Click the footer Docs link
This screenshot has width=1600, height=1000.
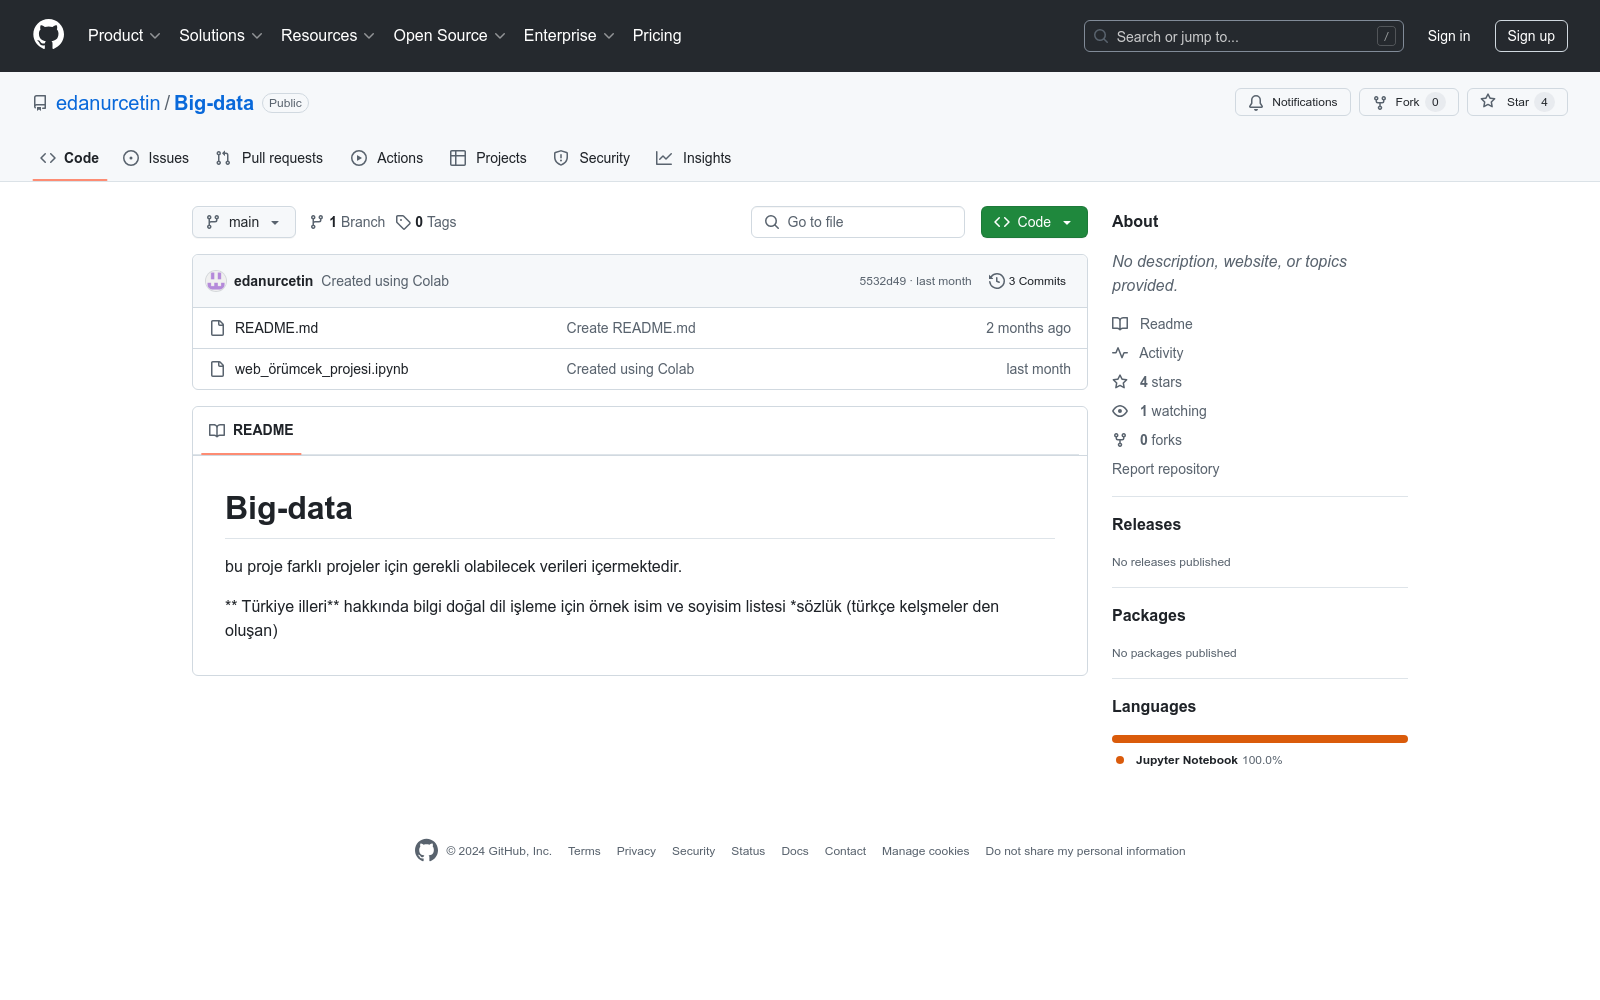tap(795, 851)
